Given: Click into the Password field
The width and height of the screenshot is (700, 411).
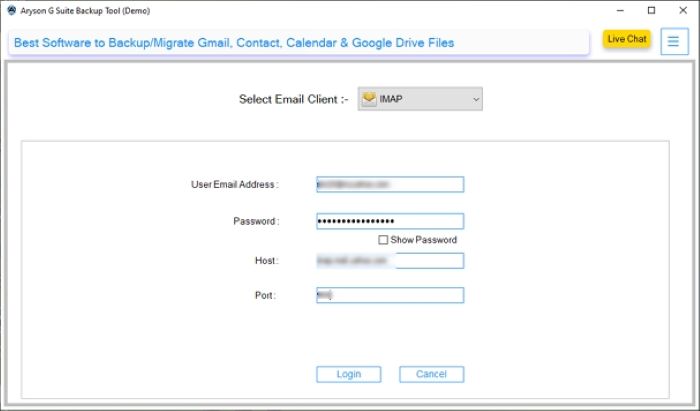Looking at the screenshot, I should [390, 221].
